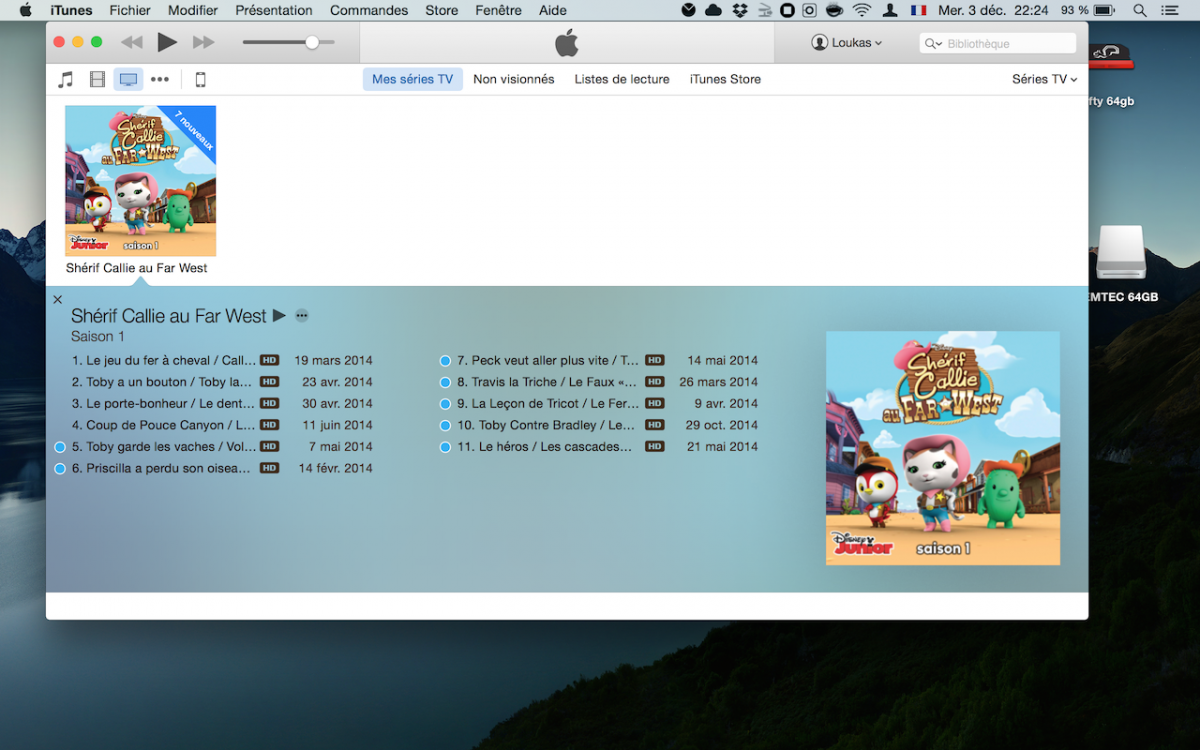Open the more options dots next to title
This screenshot has width=1200, height=750.
pyautogui.click(x=302, y=315)
